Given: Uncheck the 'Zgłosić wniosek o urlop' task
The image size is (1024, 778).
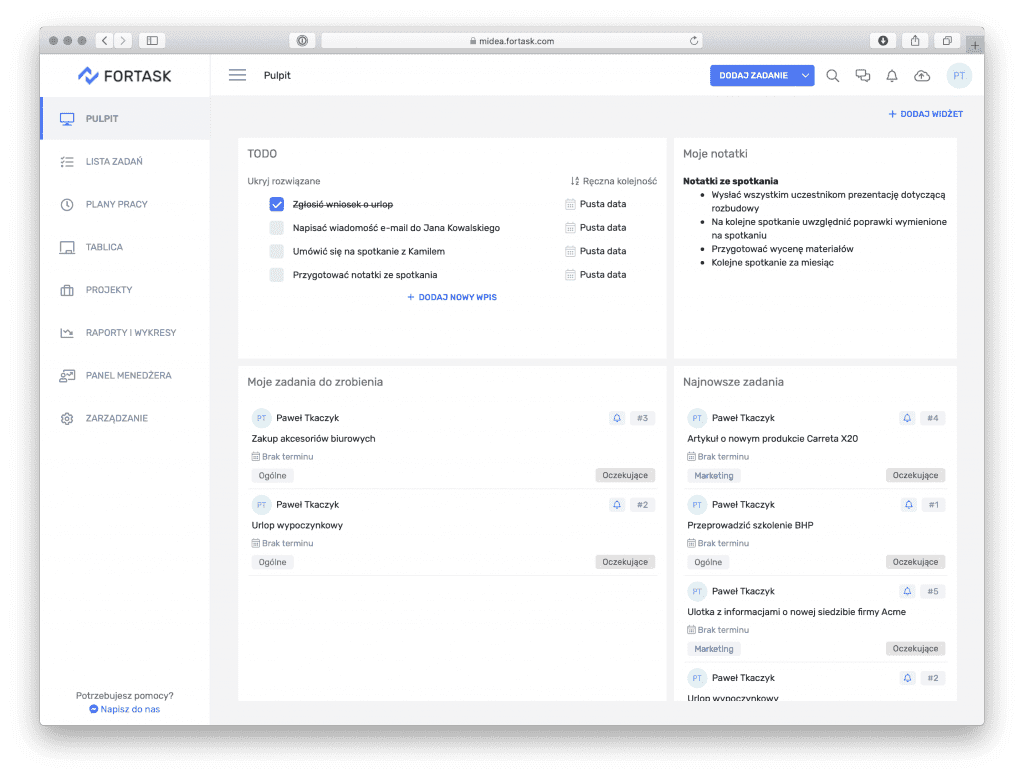Looking at the screenshot, I should click(x=276, y=204).
